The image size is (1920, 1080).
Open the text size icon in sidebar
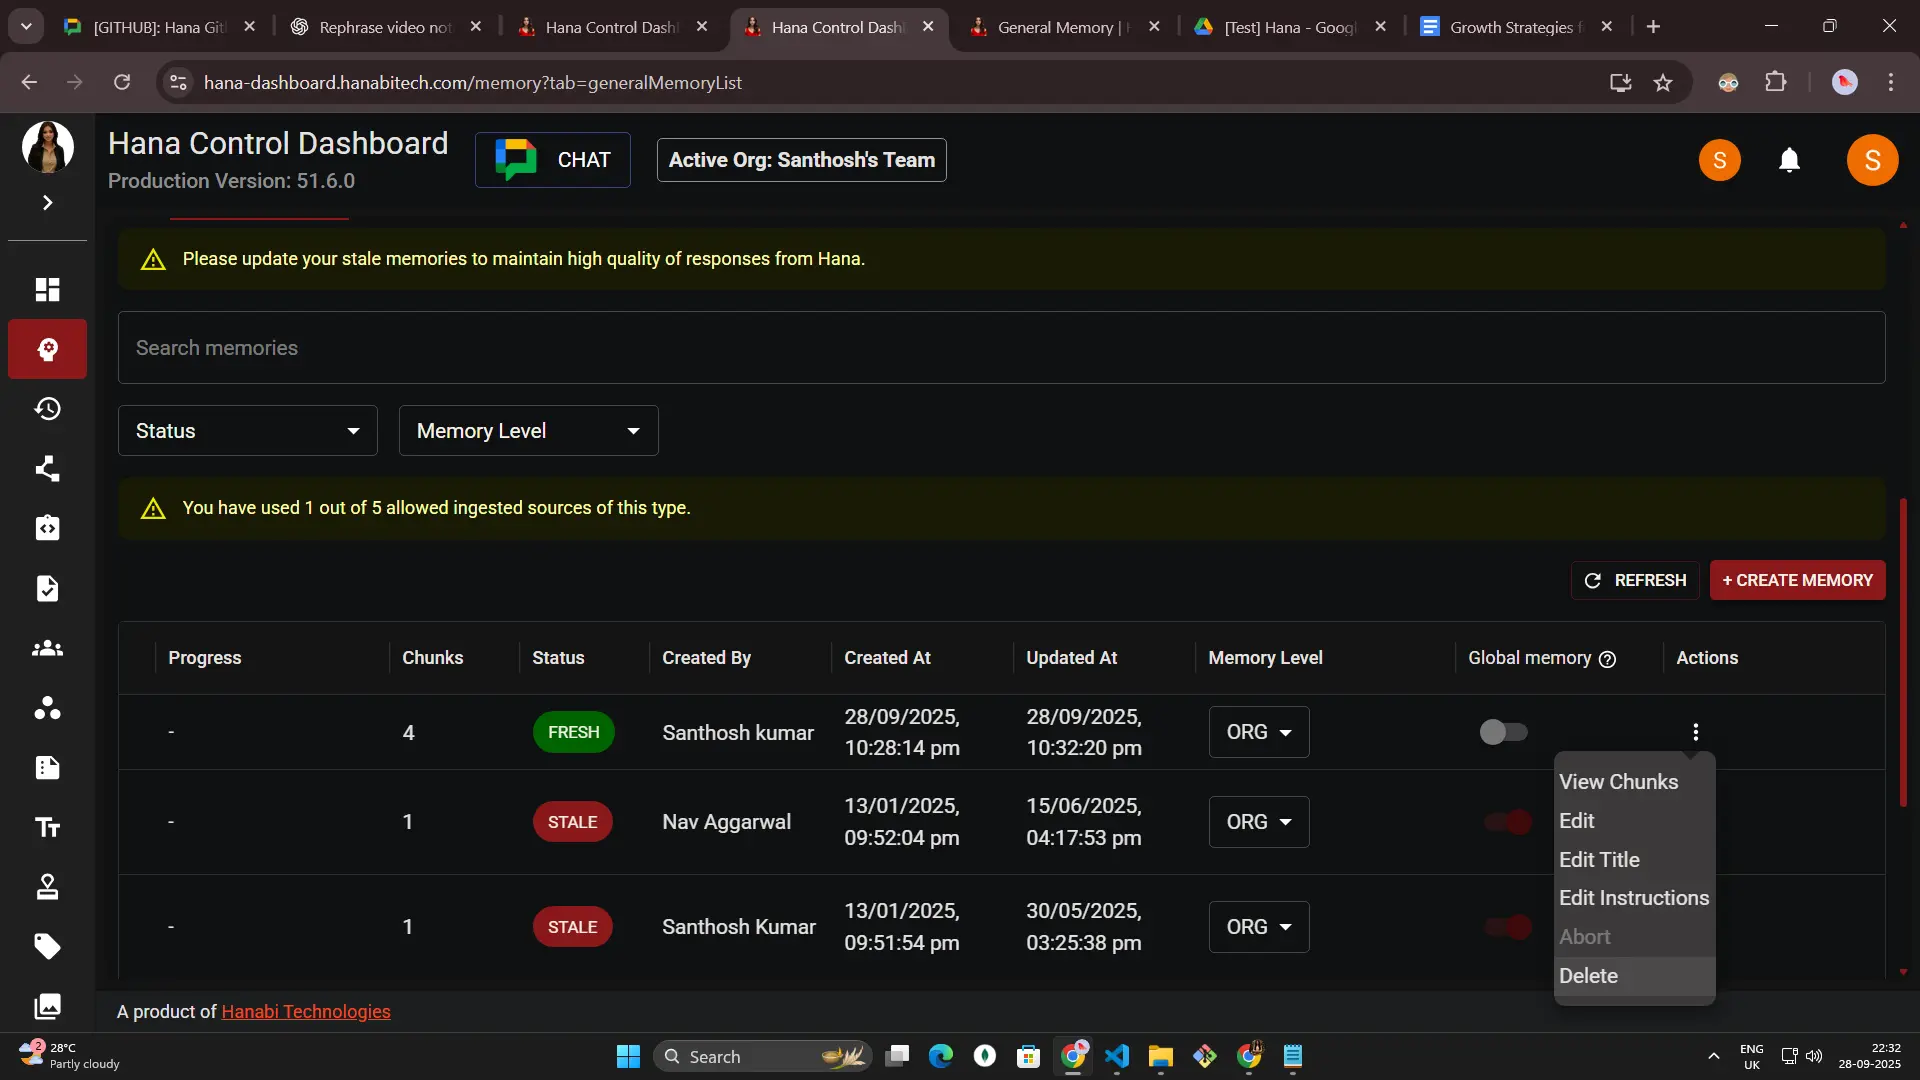(x=47, y=827)
